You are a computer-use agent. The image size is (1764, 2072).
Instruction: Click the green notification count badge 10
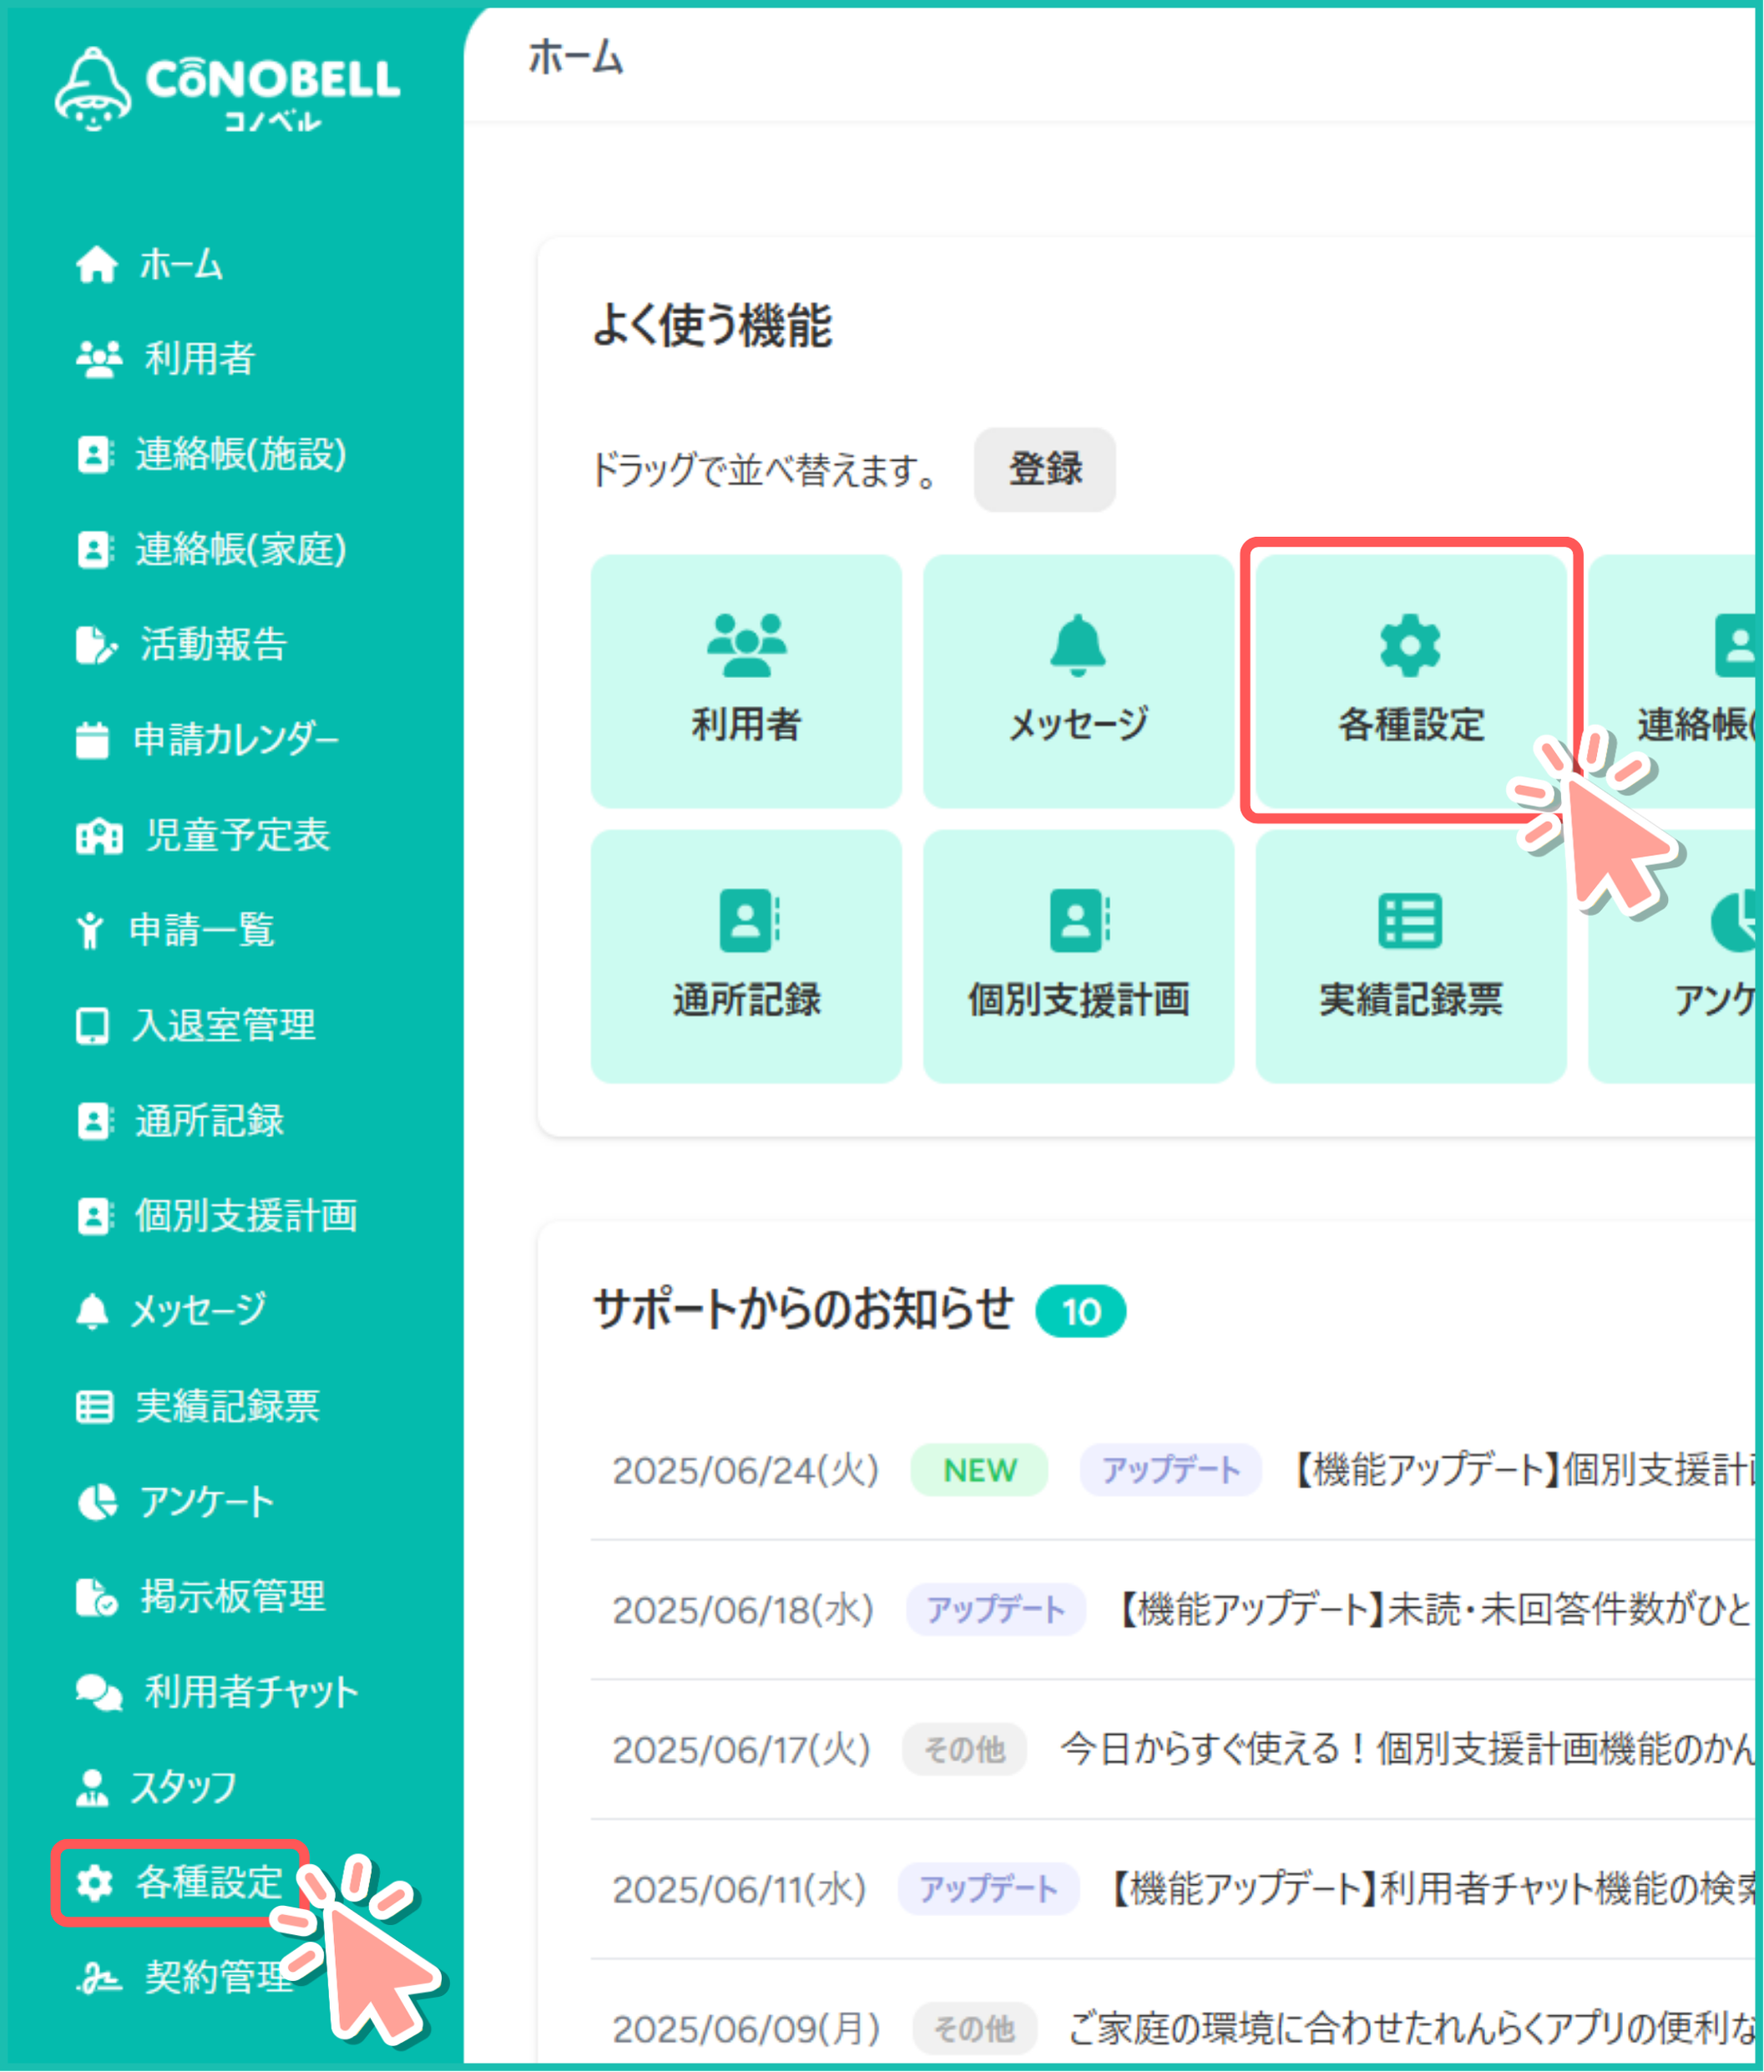click(1080, 1312)
